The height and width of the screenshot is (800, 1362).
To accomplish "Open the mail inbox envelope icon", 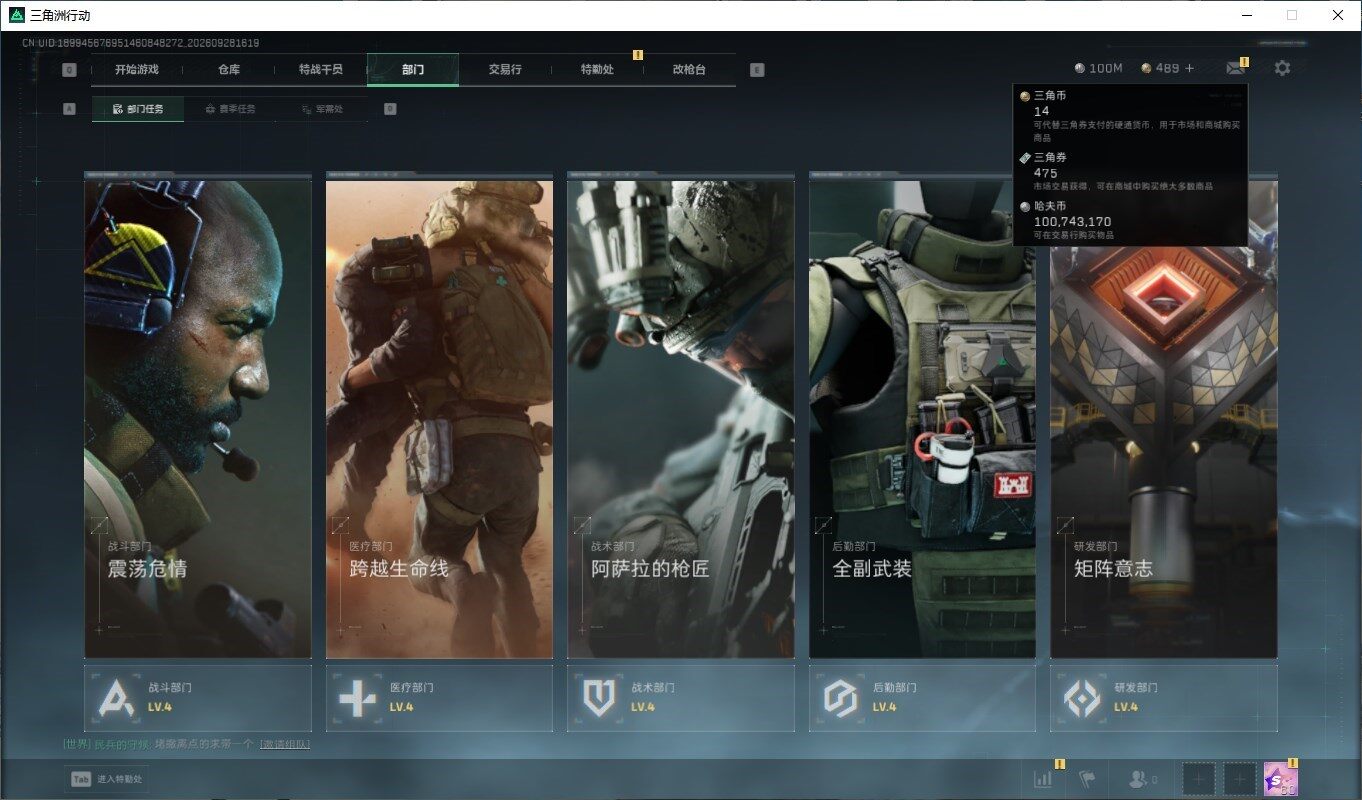I will pos(1236,68).
